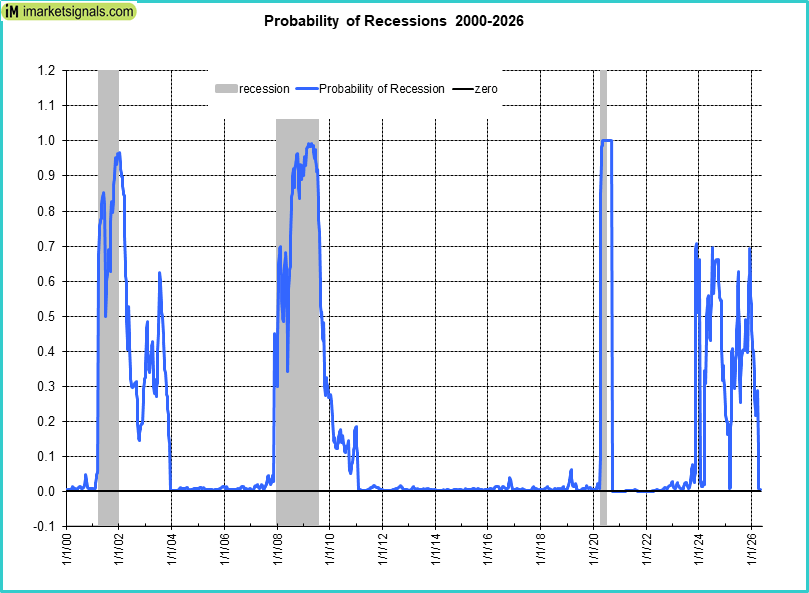Screen dimensions: 809x593
Task: Click the blue spike cluster at far right
Action: tap(720, 300)
